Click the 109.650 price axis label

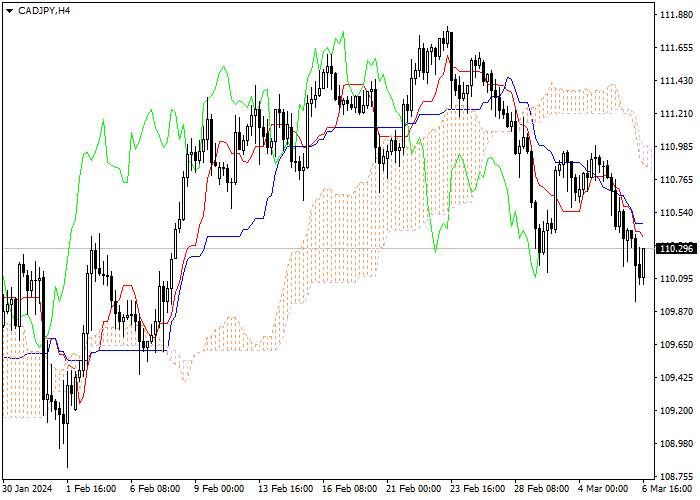point(676,345)
